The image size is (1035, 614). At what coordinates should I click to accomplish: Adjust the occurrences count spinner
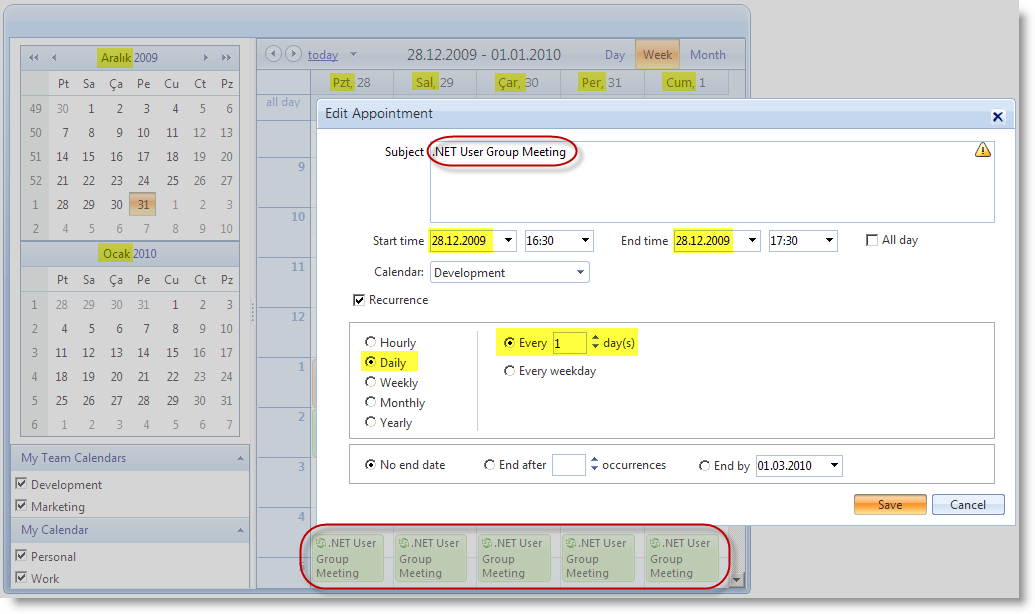click(594, 464)
